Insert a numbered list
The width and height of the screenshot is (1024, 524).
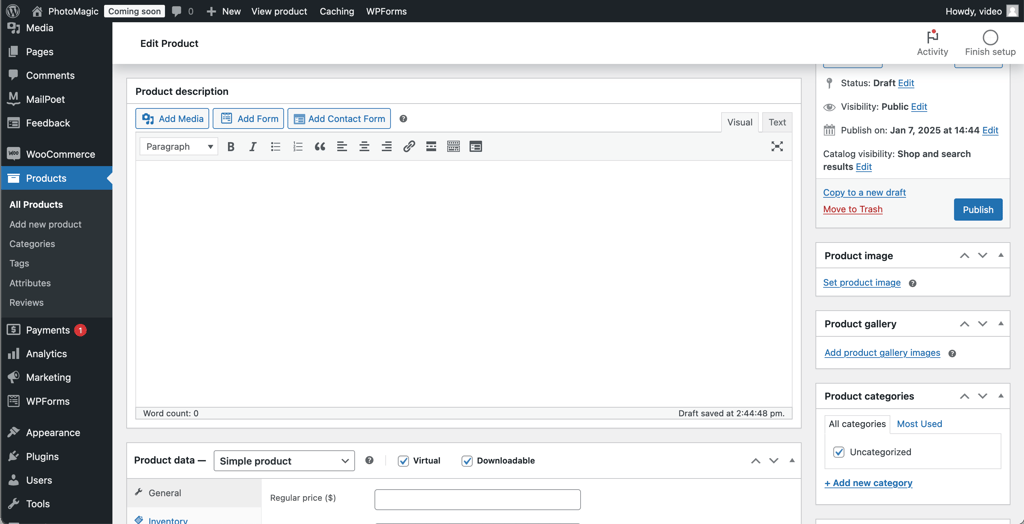click(298, 147)
